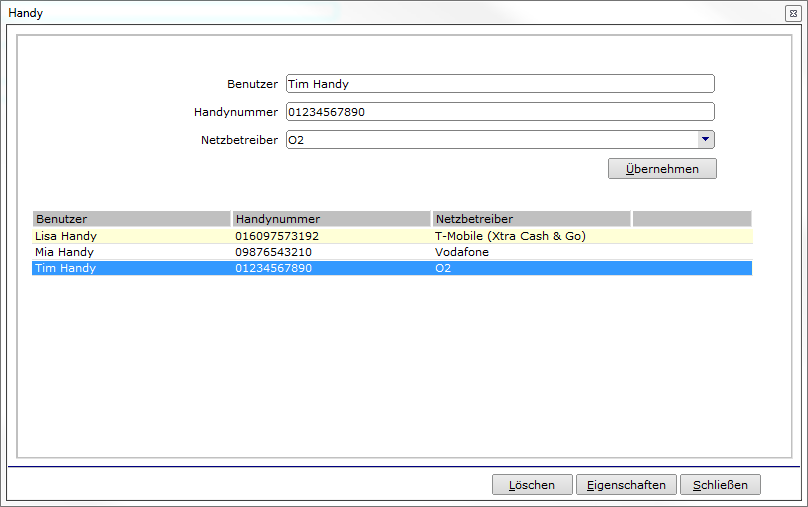Close the Handy window via title bar icon
The width and height of the screenshot is (808, 507).
point(793,13)
